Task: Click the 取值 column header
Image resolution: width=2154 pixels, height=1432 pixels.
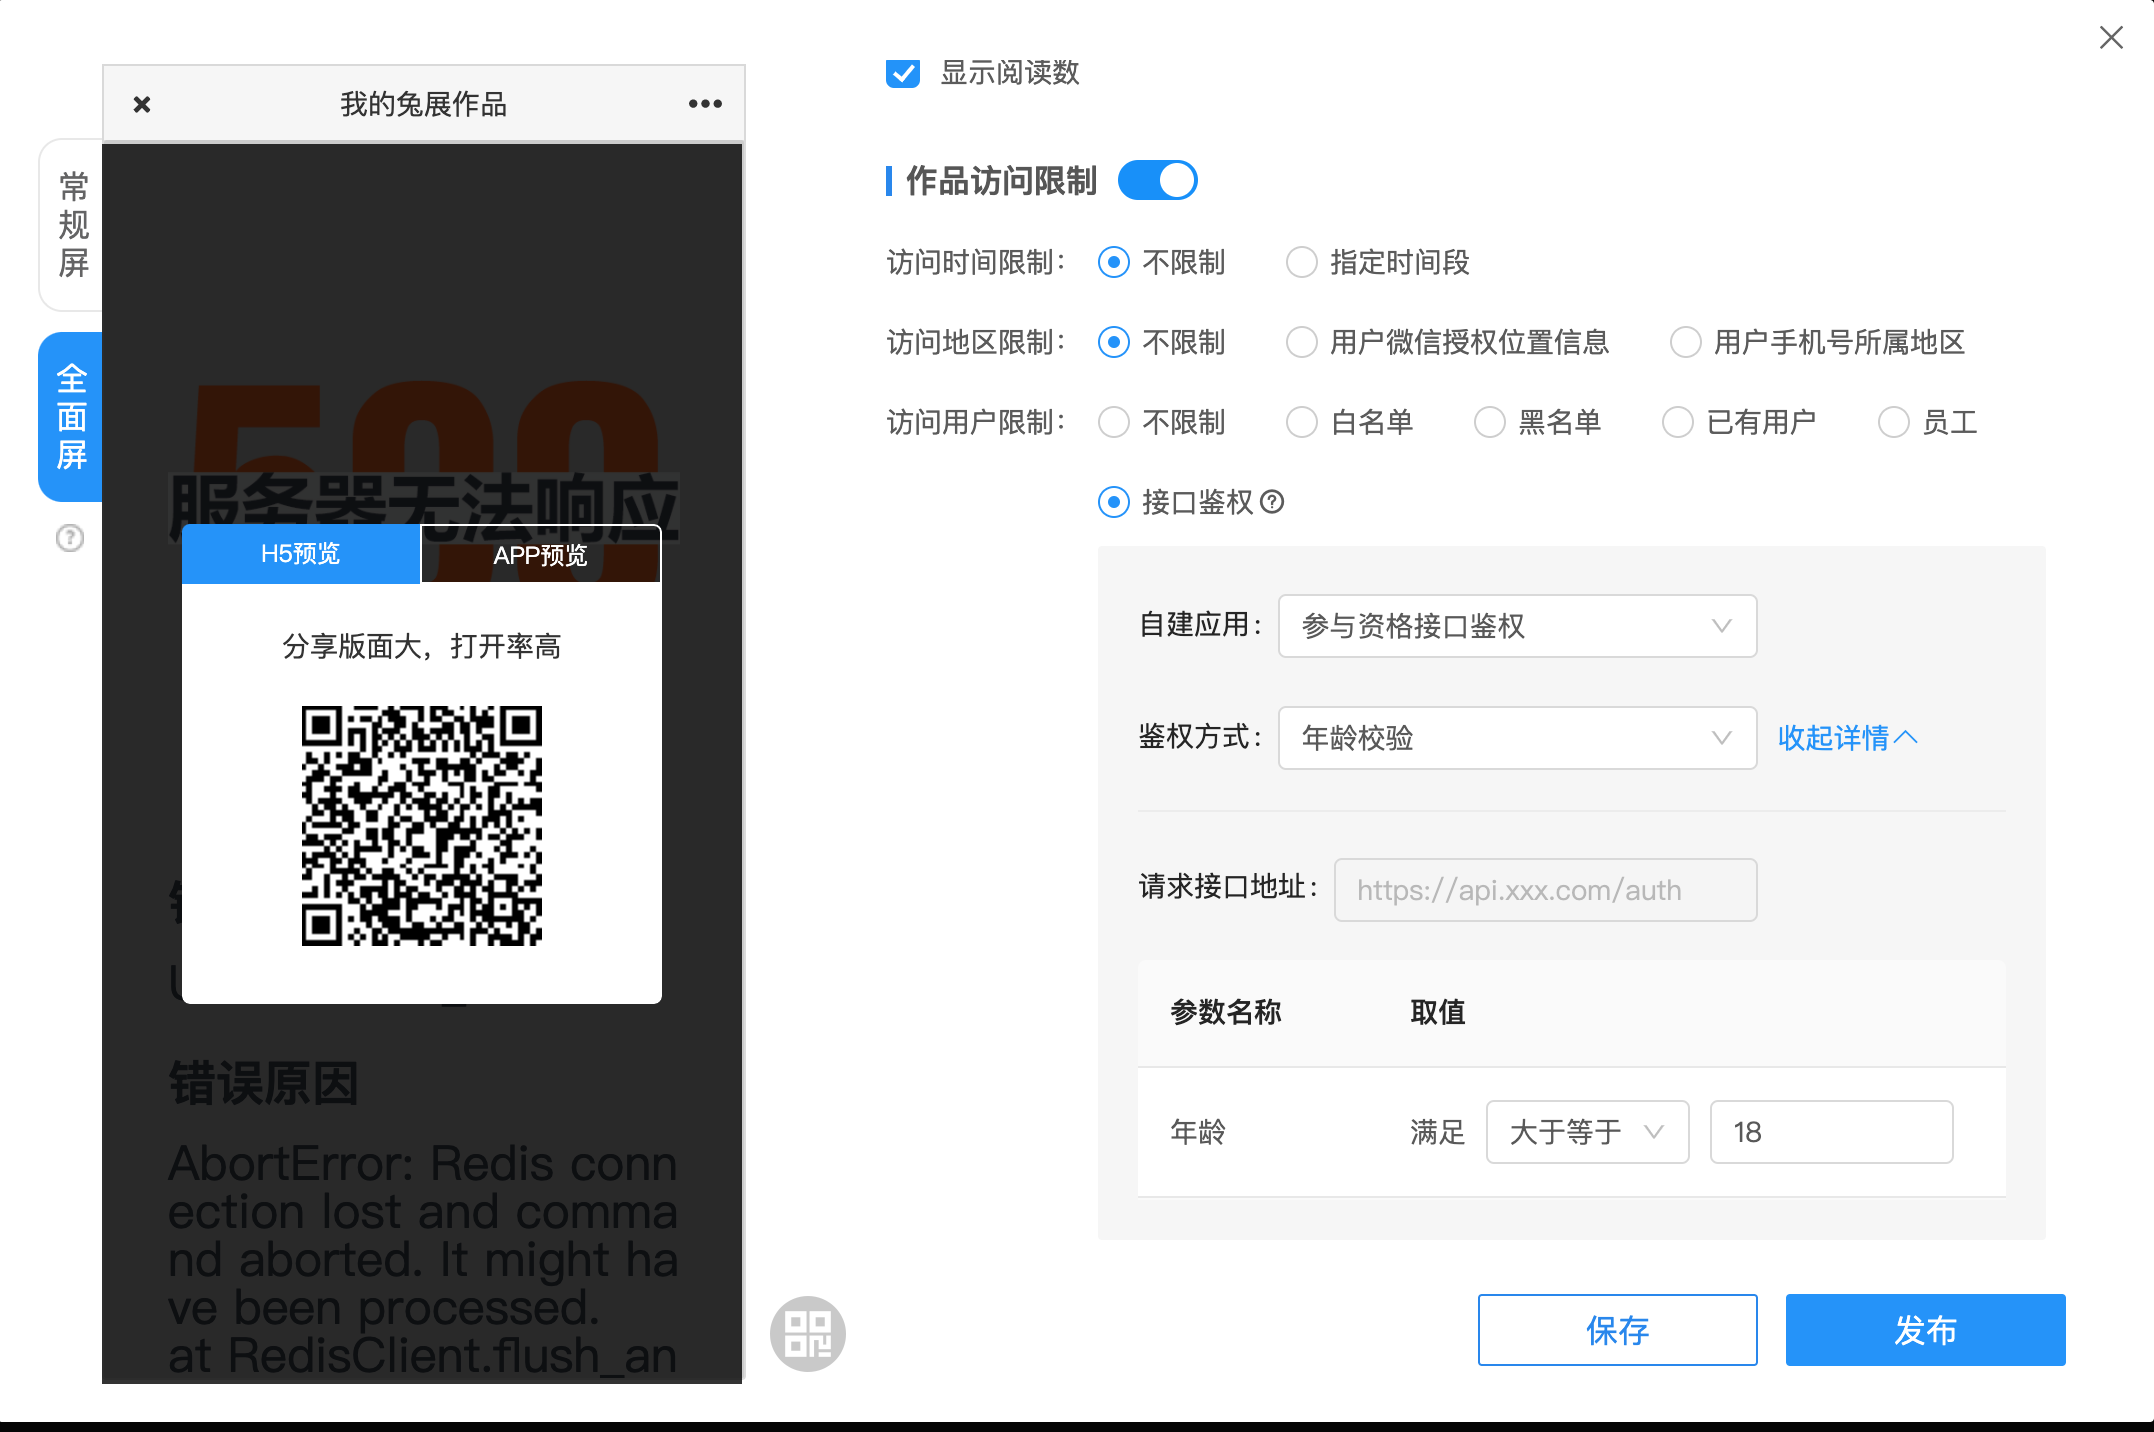Action: pos(1438,1012)
